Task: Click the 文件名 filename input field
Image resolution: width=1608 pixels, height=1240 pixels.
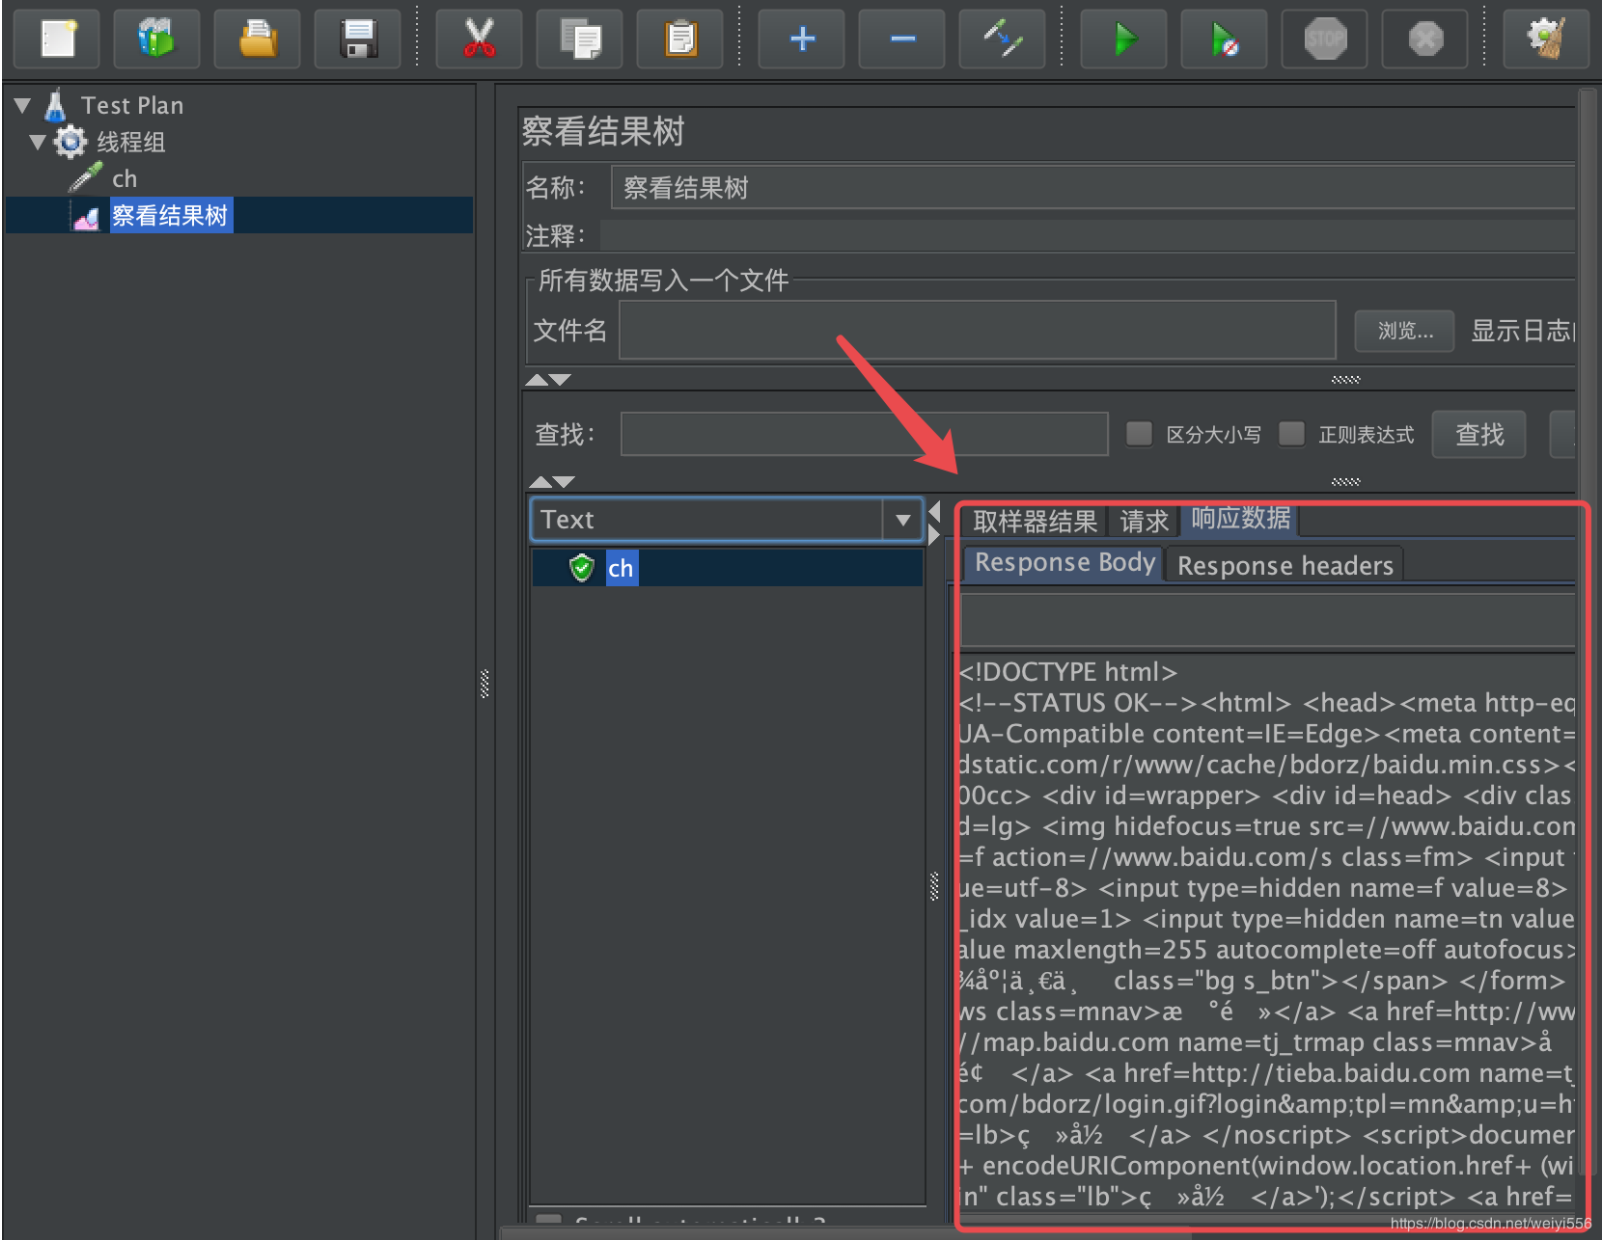Action: (x=977, y=330)
